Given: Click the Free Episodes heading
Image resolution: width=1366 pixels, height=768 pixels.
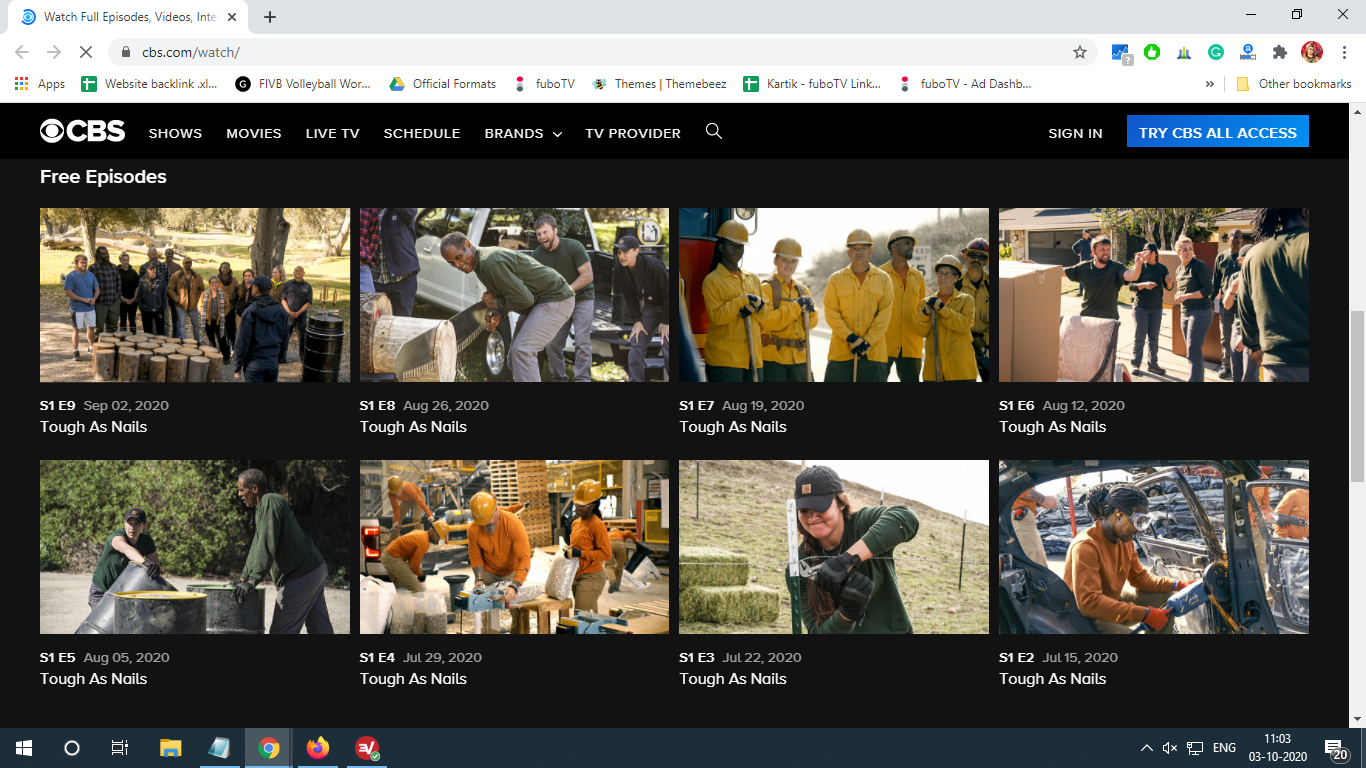Looking at the screenshot, I should point(103,177).
